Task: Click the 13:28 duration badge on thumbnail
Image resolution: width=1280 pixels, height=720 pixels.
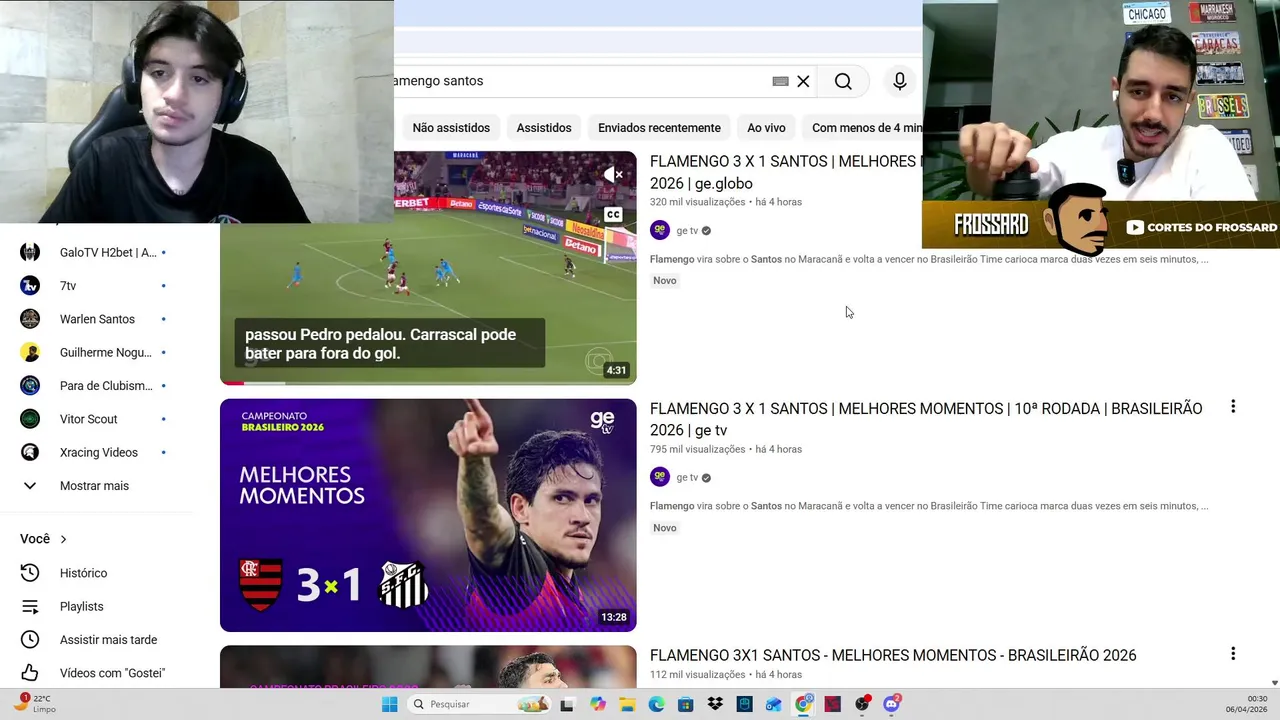Action: point(614,617)
